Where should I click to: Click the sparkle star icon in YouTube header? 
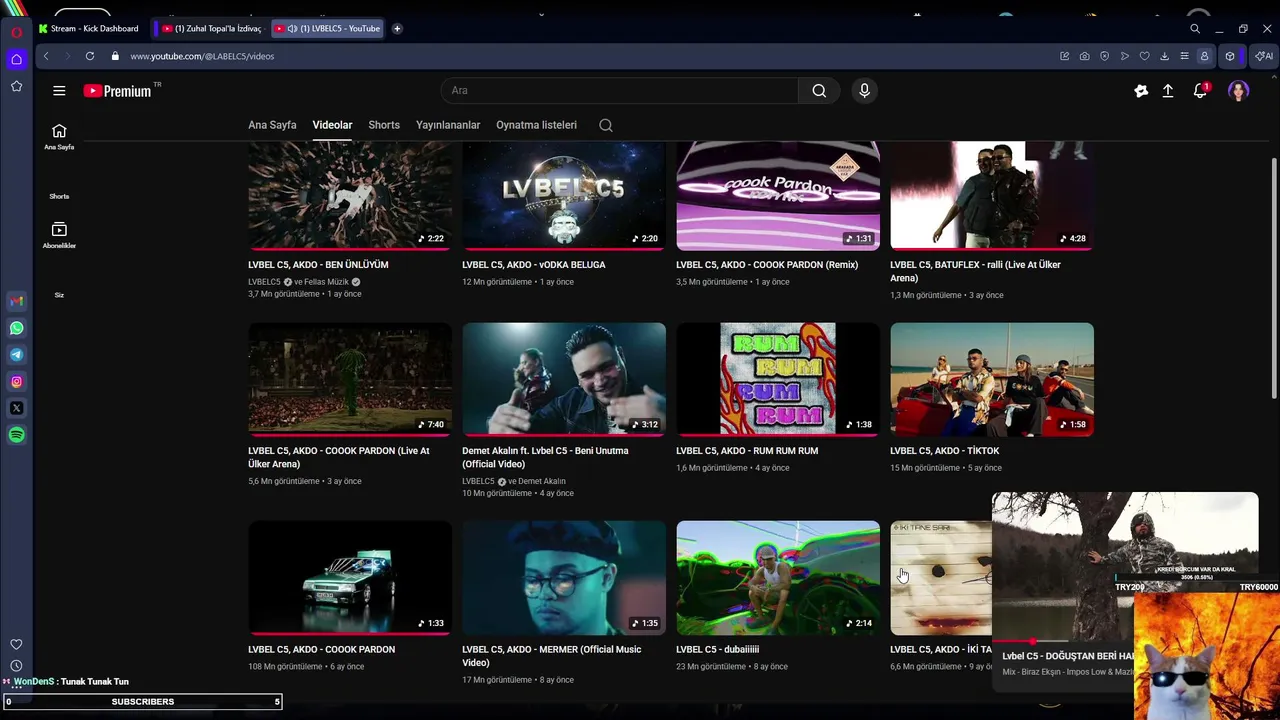point(1141,91)
